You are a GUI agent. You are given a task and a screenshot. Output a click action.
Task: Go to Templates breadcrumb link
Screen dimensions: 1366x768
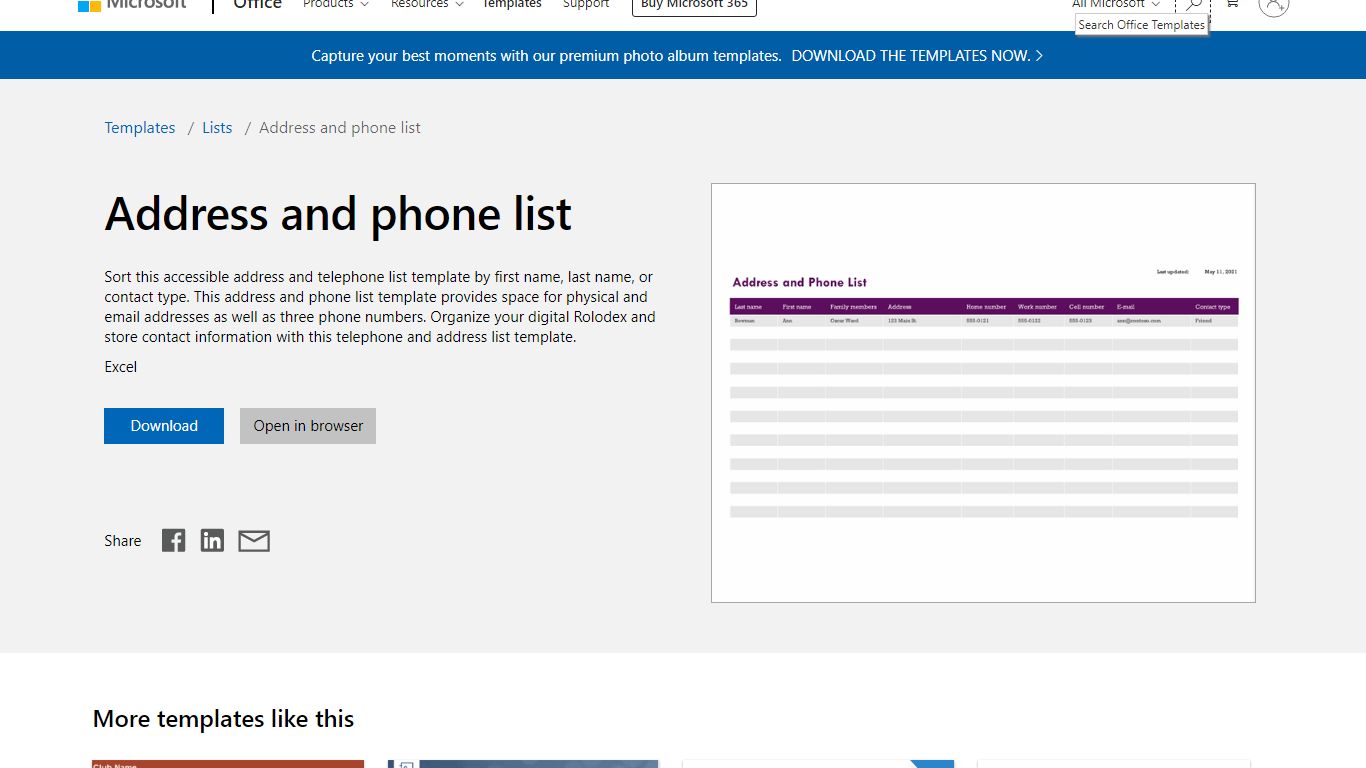pos(140,128)
